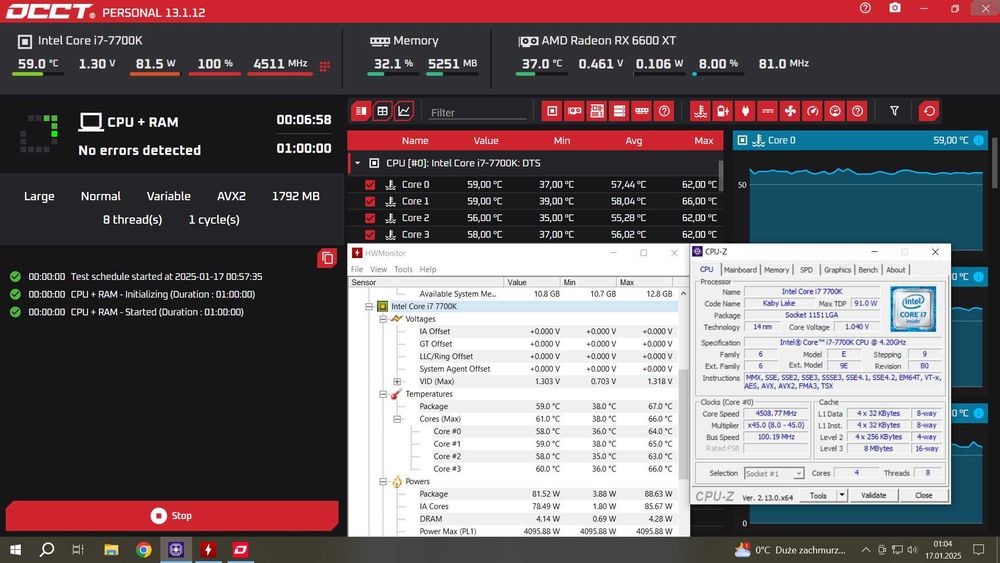This screenshot has height=563, width=1000.
Task: Uncheck Core 3 sensor checkbox
Action: click(x=370, y=235)
